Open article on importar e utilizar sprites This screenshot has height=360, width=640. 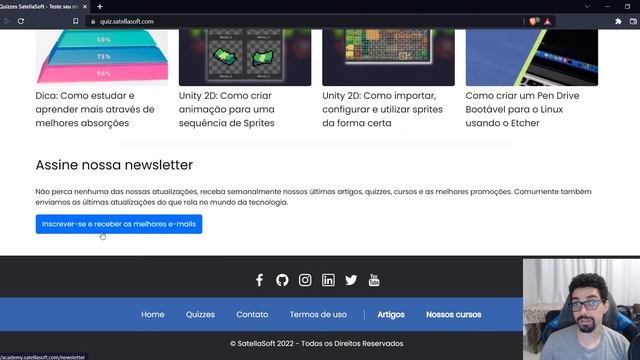coord(382,109)
